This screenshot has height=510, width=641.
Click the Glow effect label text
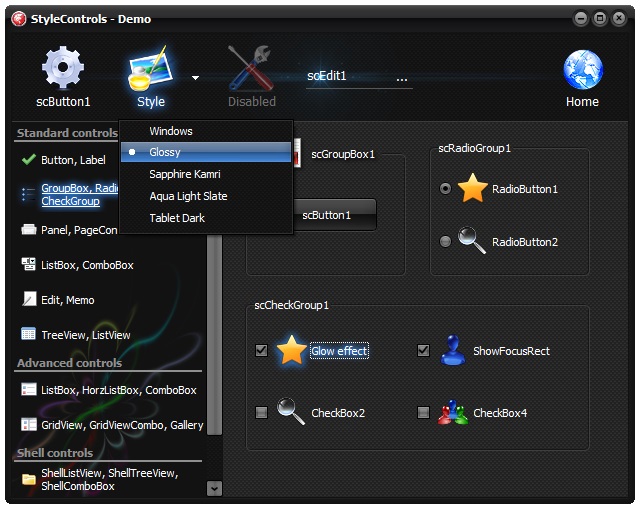pyautogui.click(x=339, y=351)
